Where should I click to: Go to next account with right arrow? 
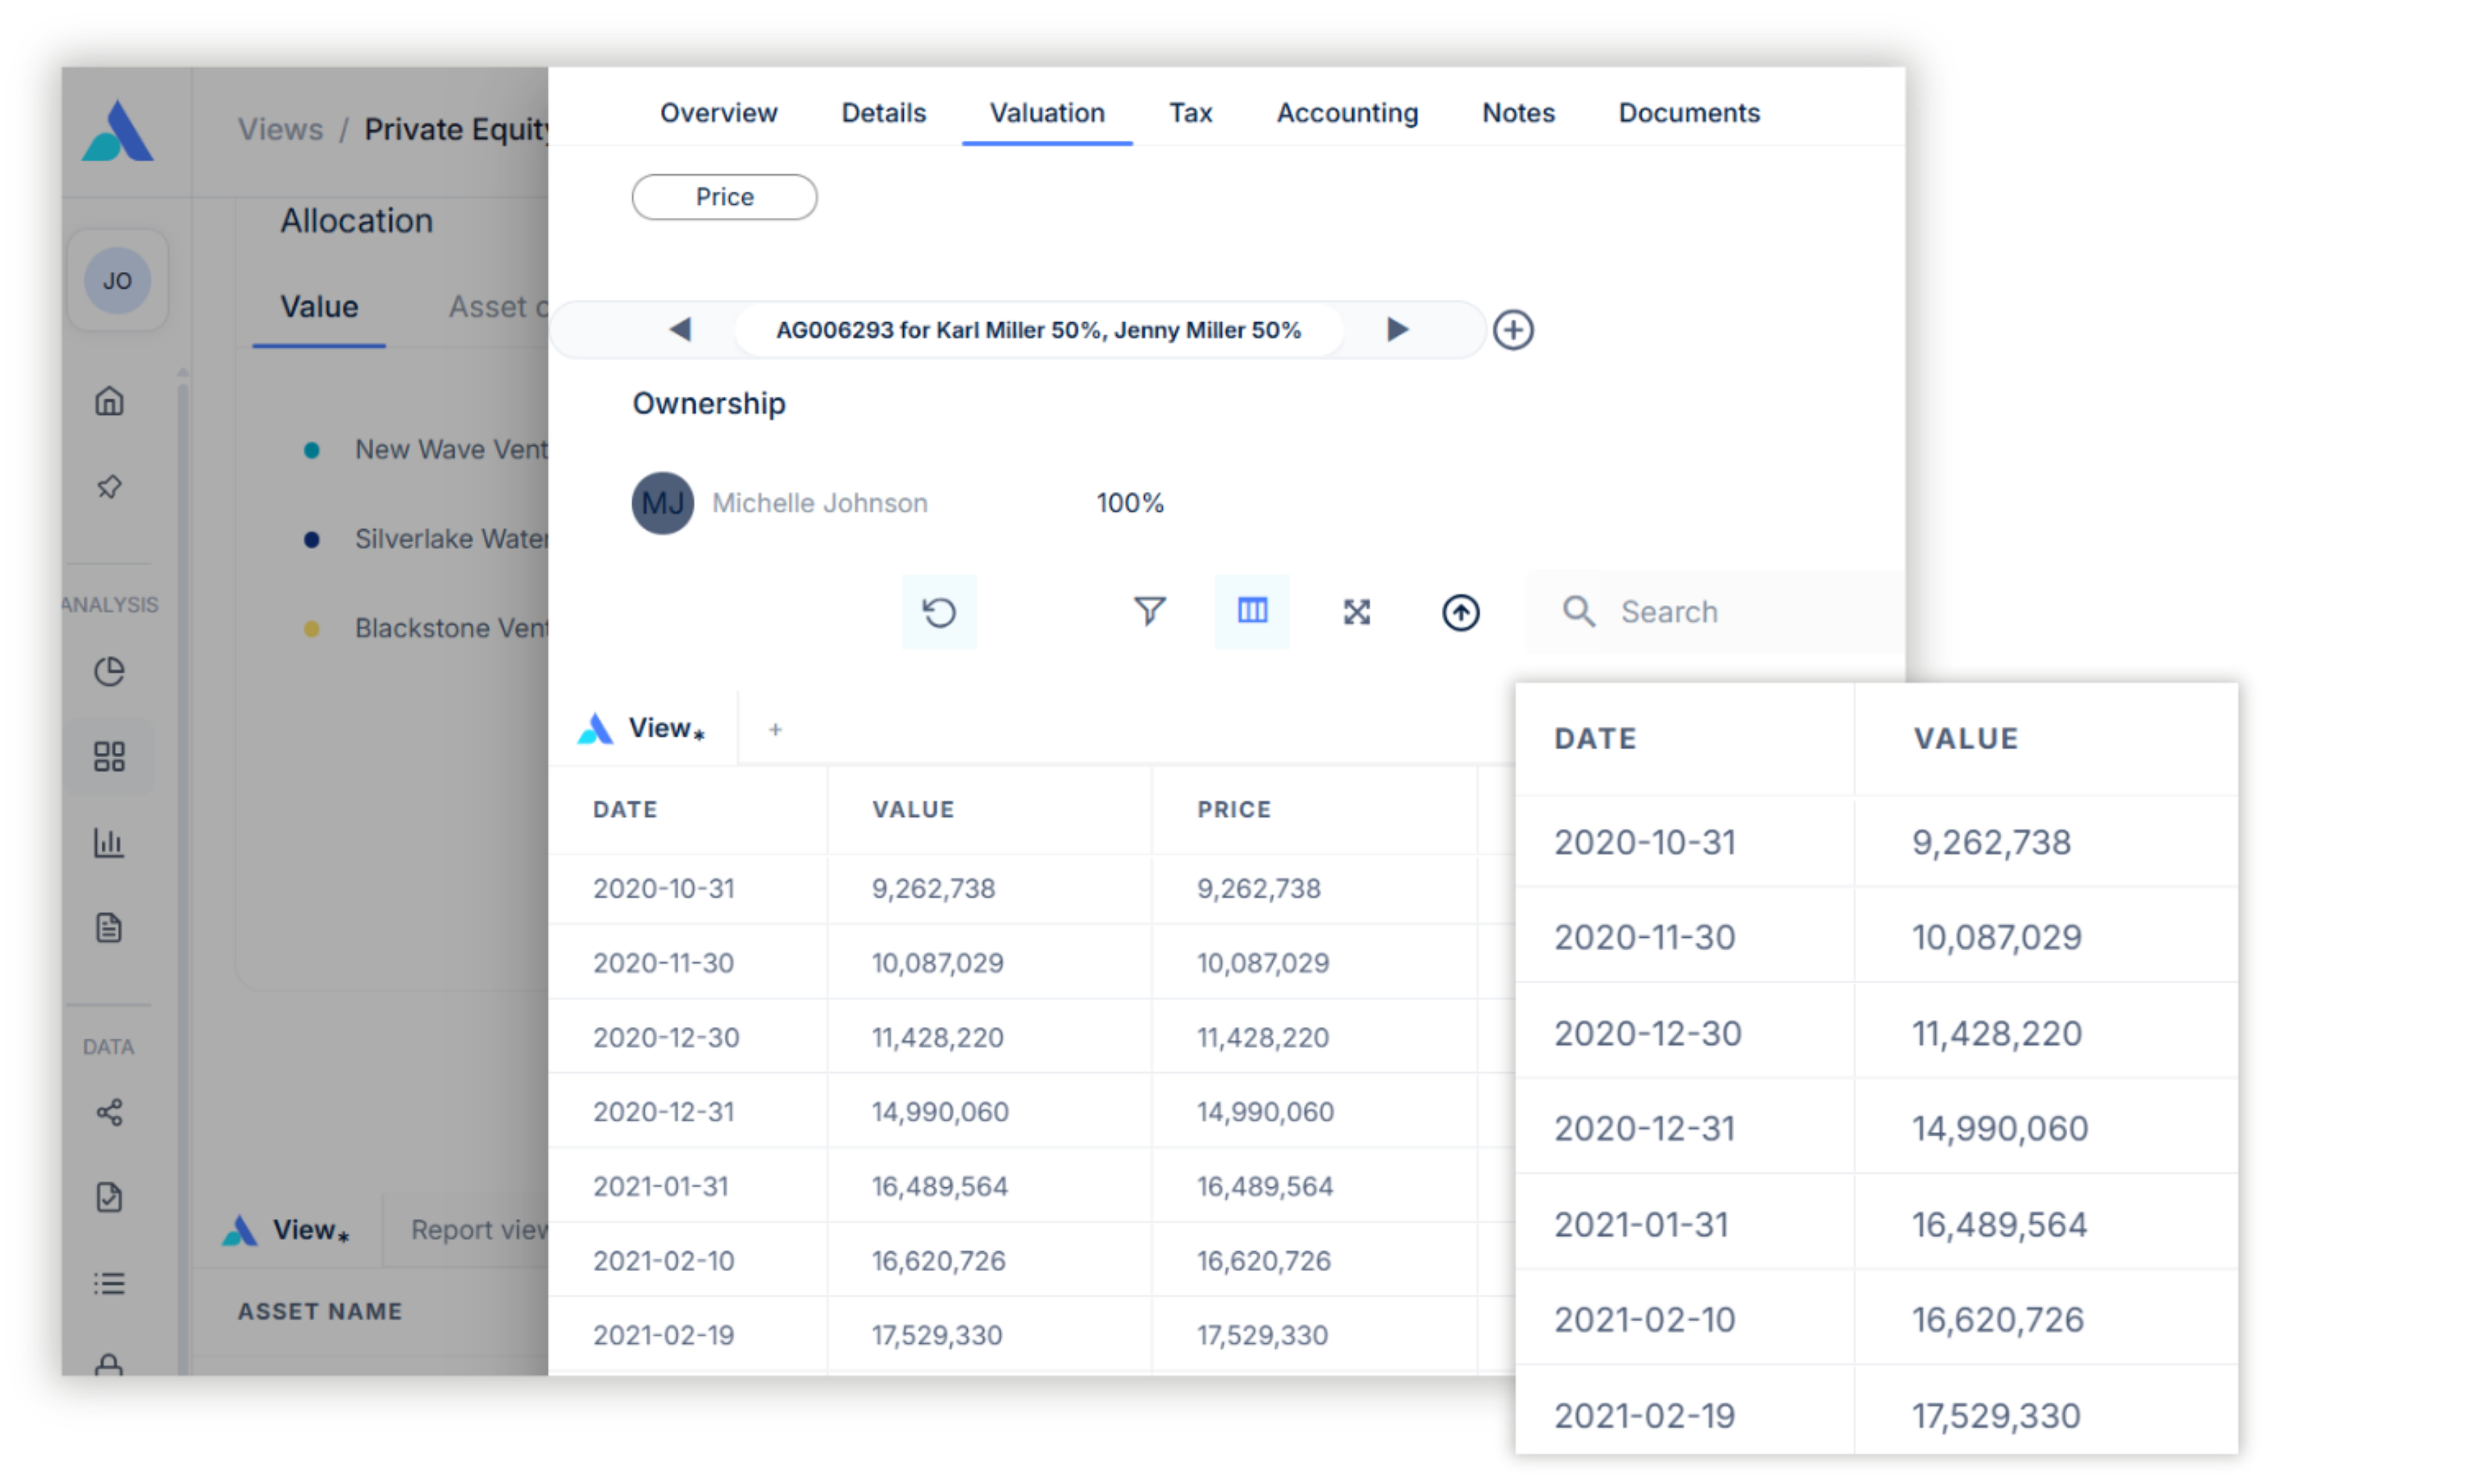pos(1397,329)
